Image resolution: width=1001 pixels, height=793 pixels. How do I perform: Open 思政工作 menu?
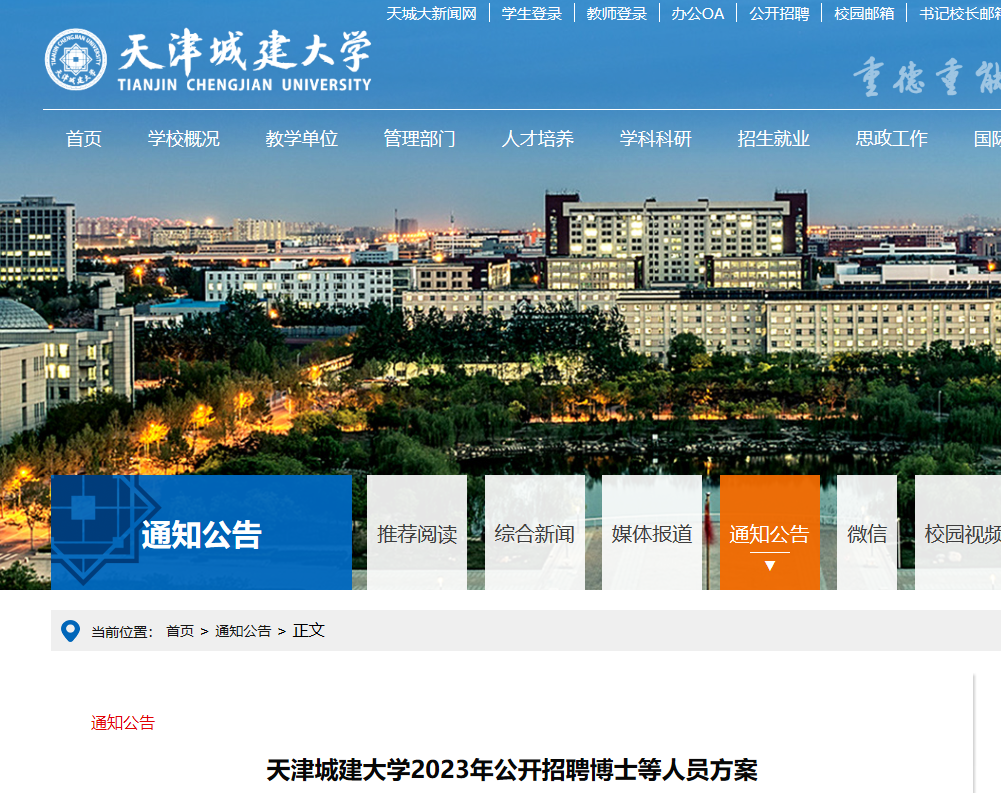[891, 139]
